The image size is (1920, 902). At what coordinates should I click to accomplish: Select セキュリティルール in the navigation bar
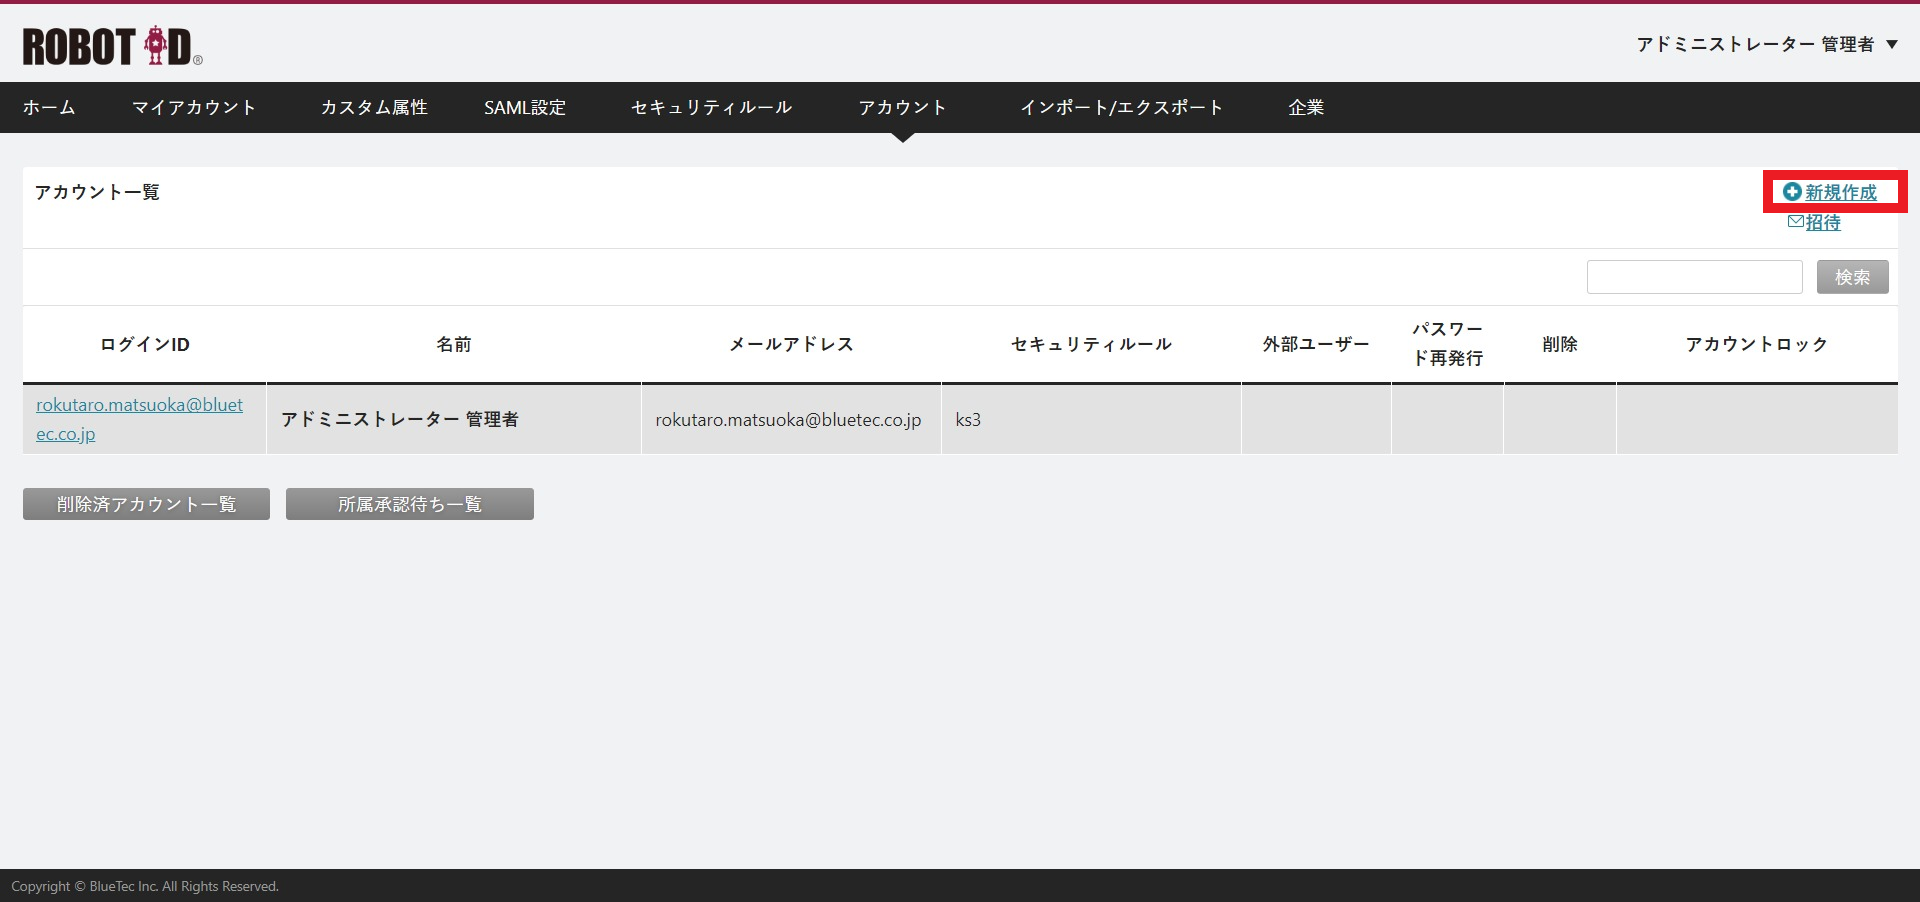point(711,107)
